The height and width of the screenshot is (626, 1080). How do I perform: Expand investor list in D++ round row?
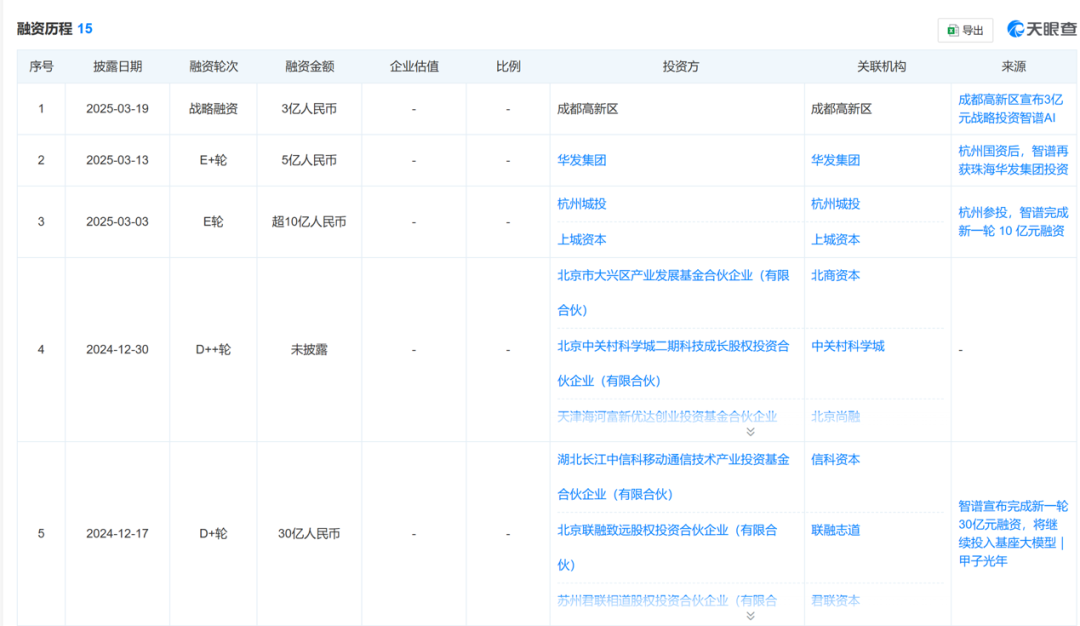point(750,432)
